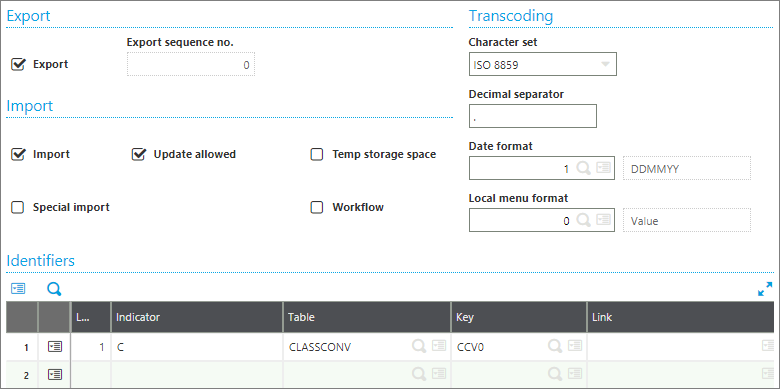Viewport: 780px width, 389px height.
Task: Click the Export sequence no. field
Action: 191,64
